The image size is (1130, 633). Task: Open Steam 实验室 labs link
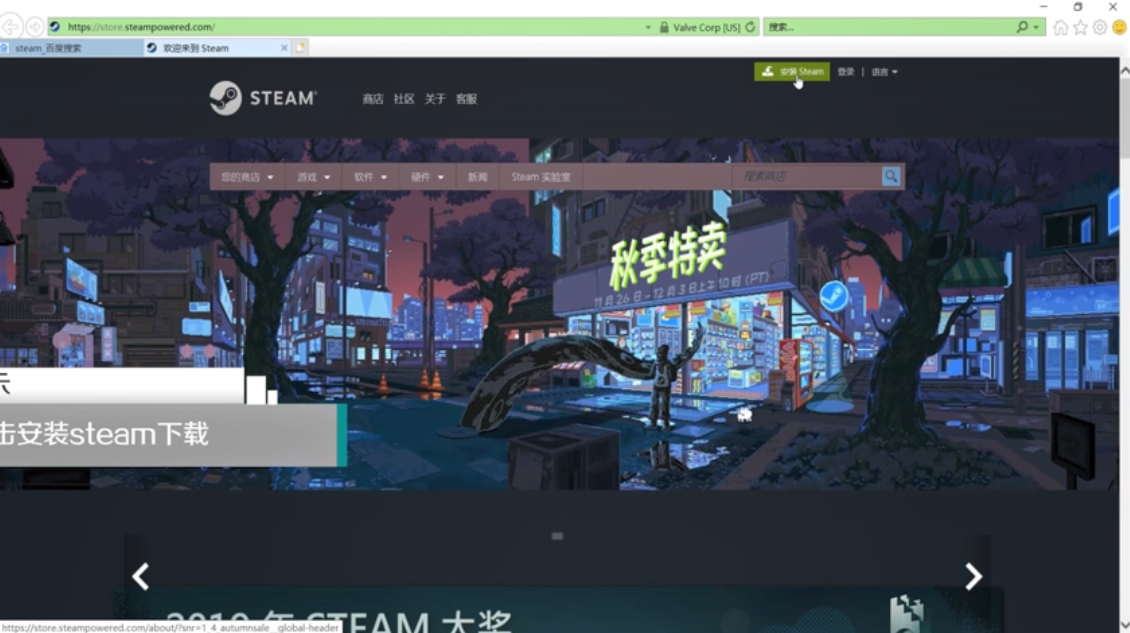[x=540, y=177]
